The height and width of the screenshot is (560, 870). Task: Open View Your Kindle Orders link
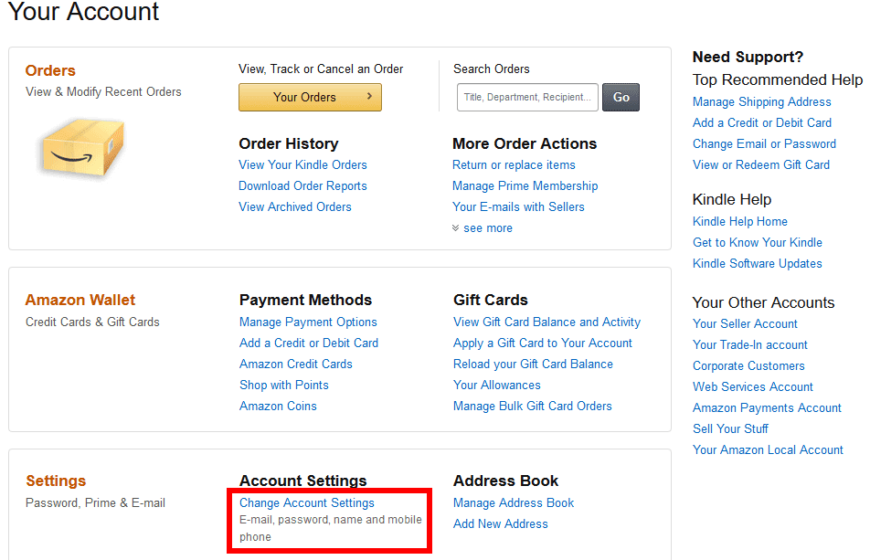coord(302,165)
